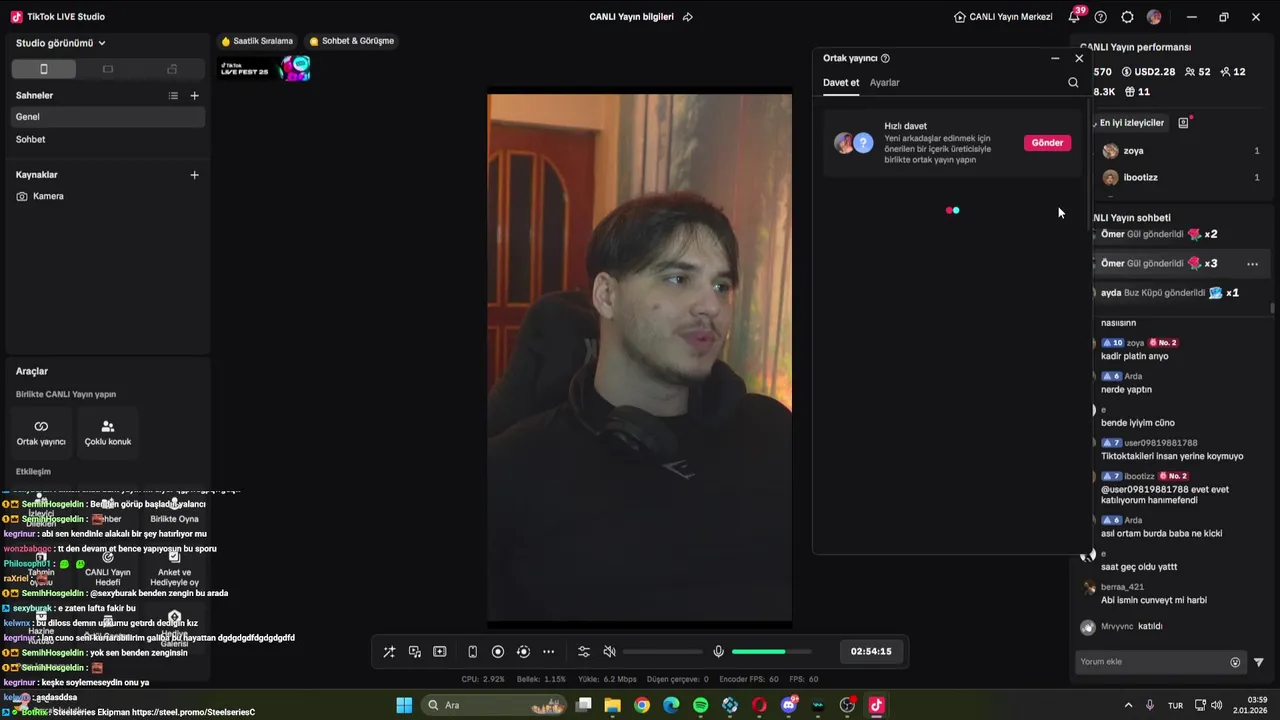Expand the En iyi izleyiciler section
This screenshot has height=720, width=1280.
(1131, 123)
